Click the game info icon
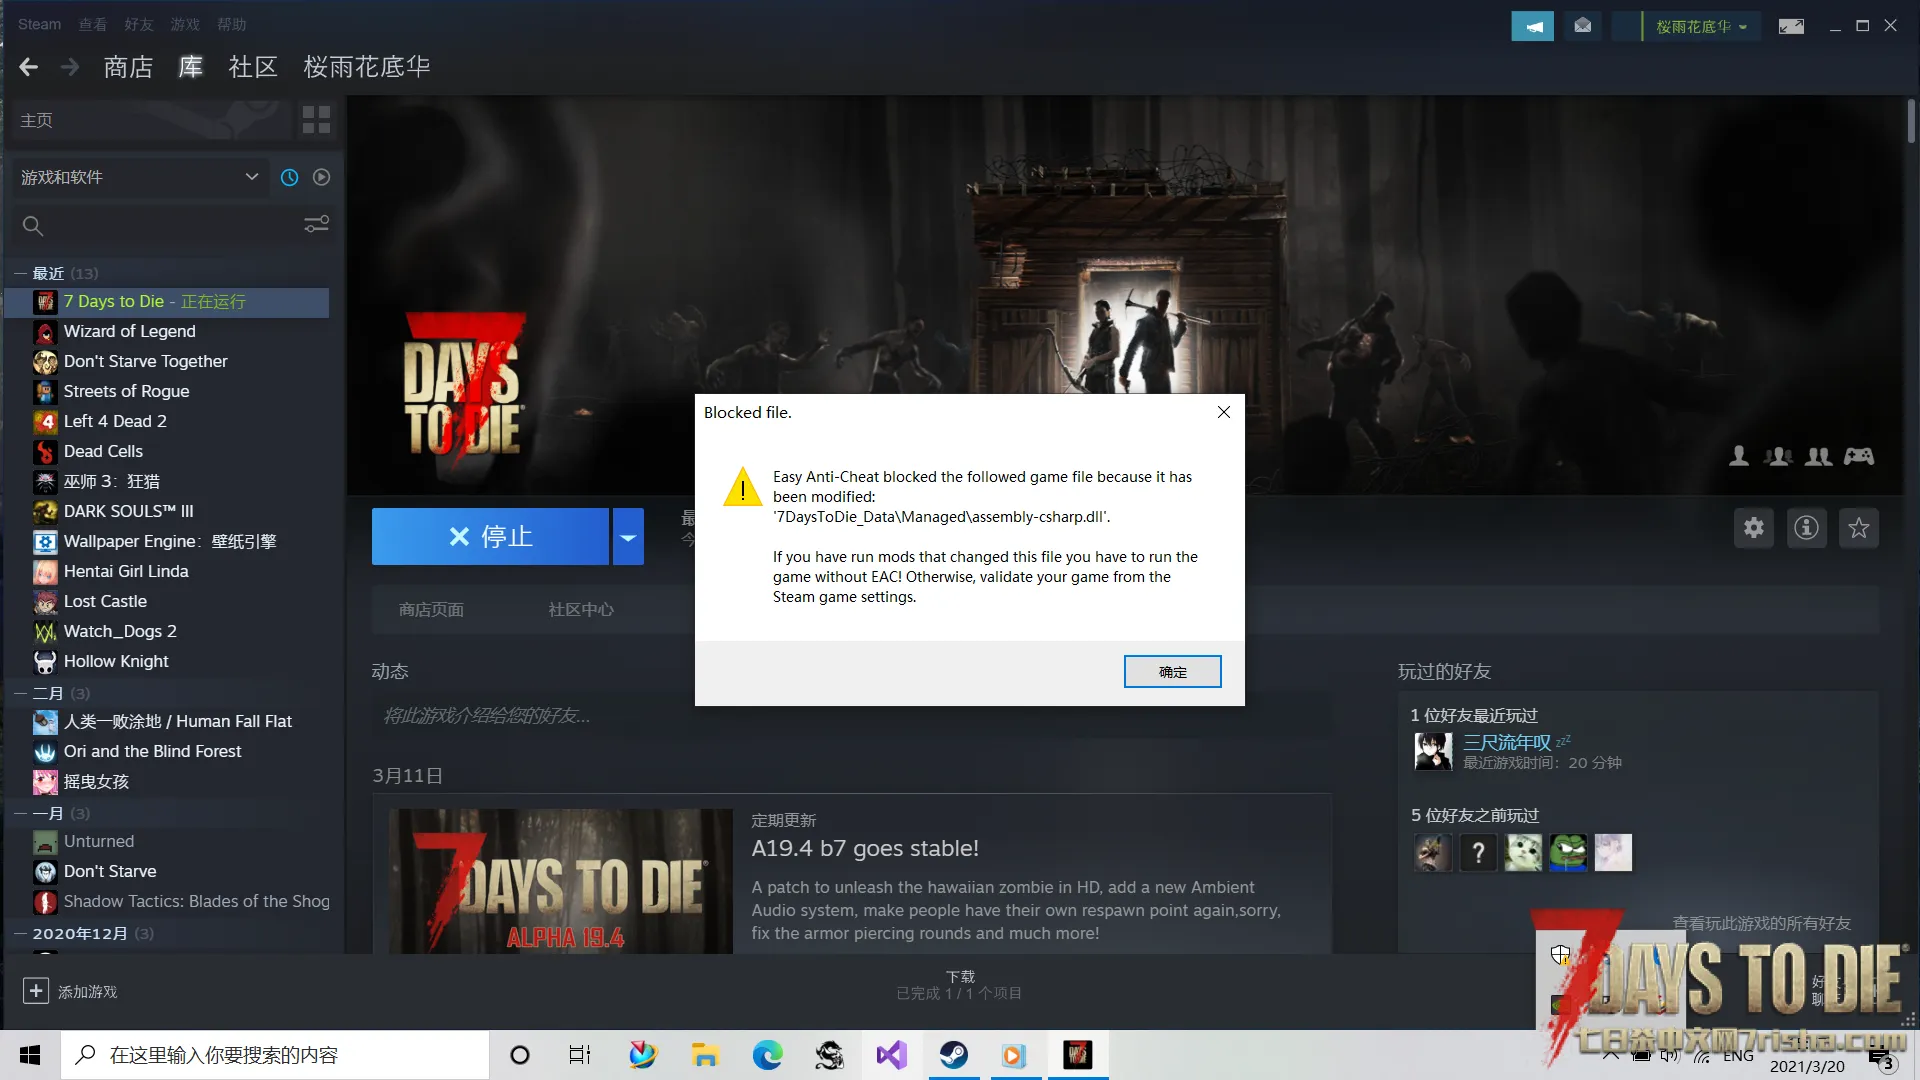 click(1806, 528)
